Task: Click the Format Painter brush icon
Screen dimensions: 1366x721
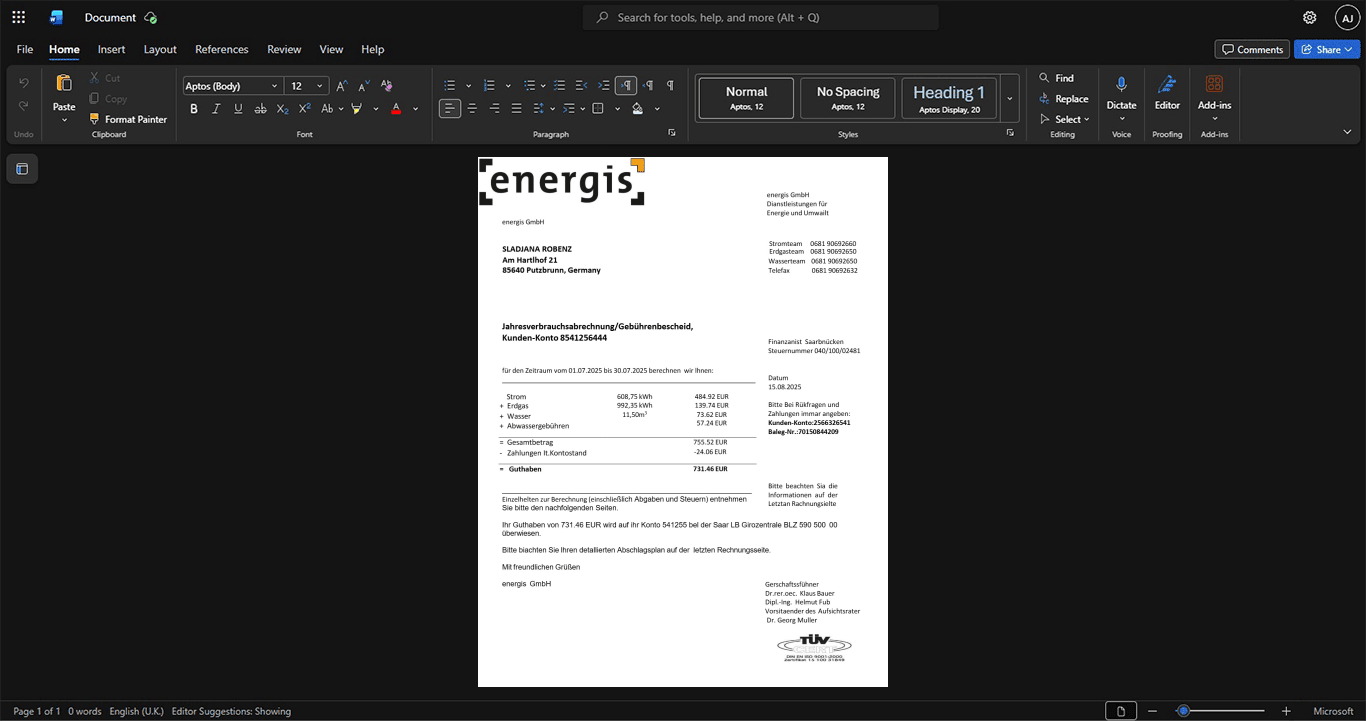Action: [94, 119]
